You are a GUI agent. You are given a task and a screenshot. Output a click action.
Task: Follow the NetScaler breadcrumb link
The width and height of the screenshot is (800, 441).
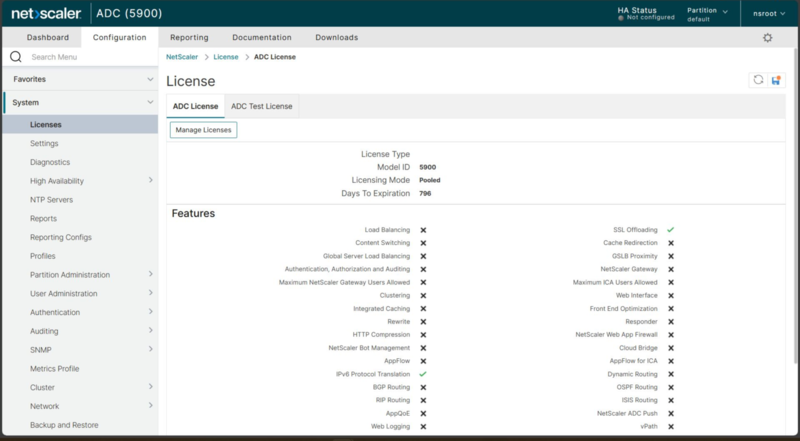point(182,57)
